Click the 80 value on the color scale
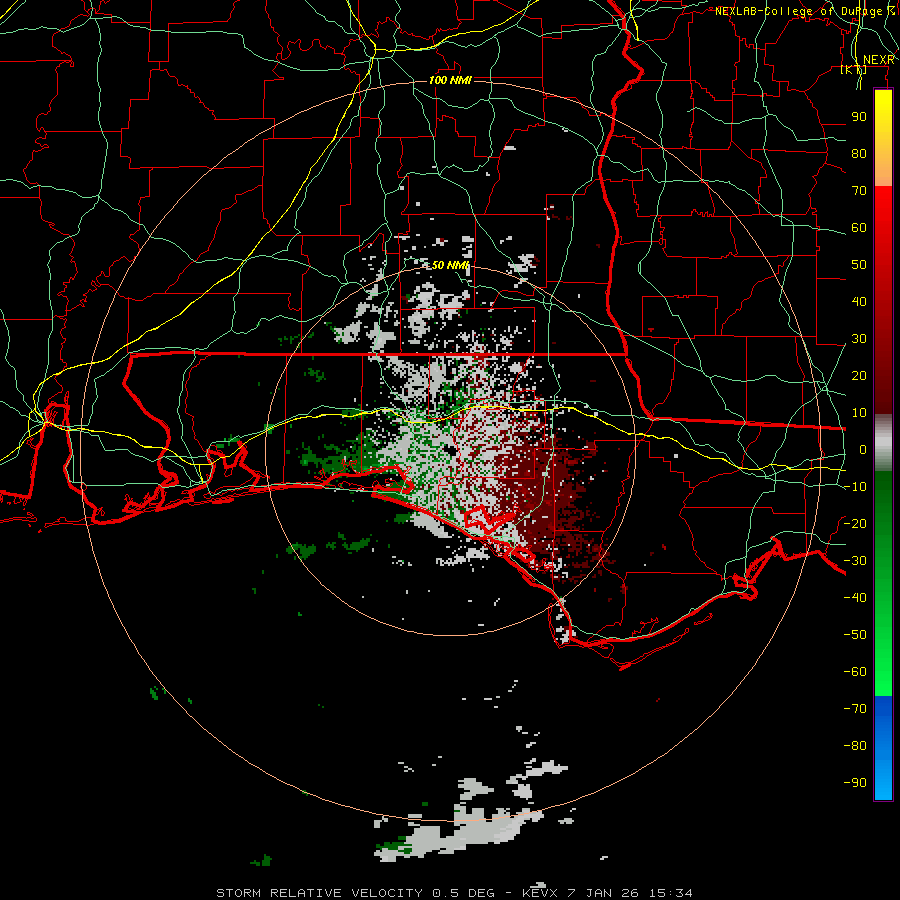Viewport: 900px width, 900px height. [x=859, y=154]
